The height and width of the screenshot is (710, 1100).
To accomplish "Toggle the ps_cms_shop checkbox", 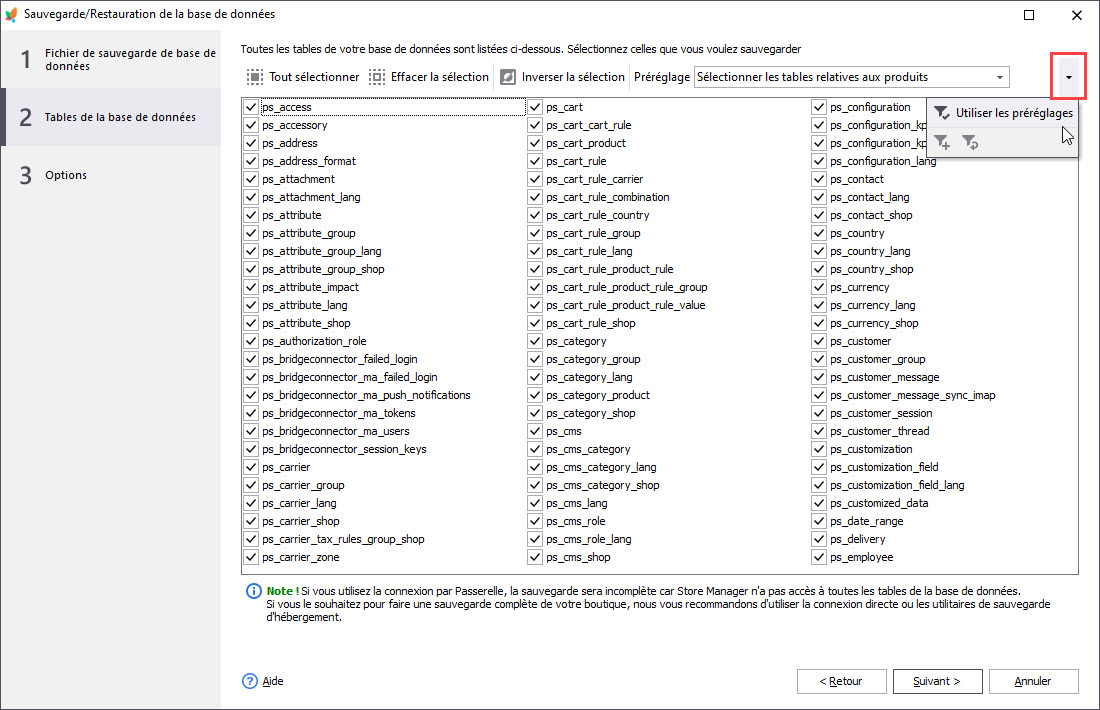I will point(535,557).
